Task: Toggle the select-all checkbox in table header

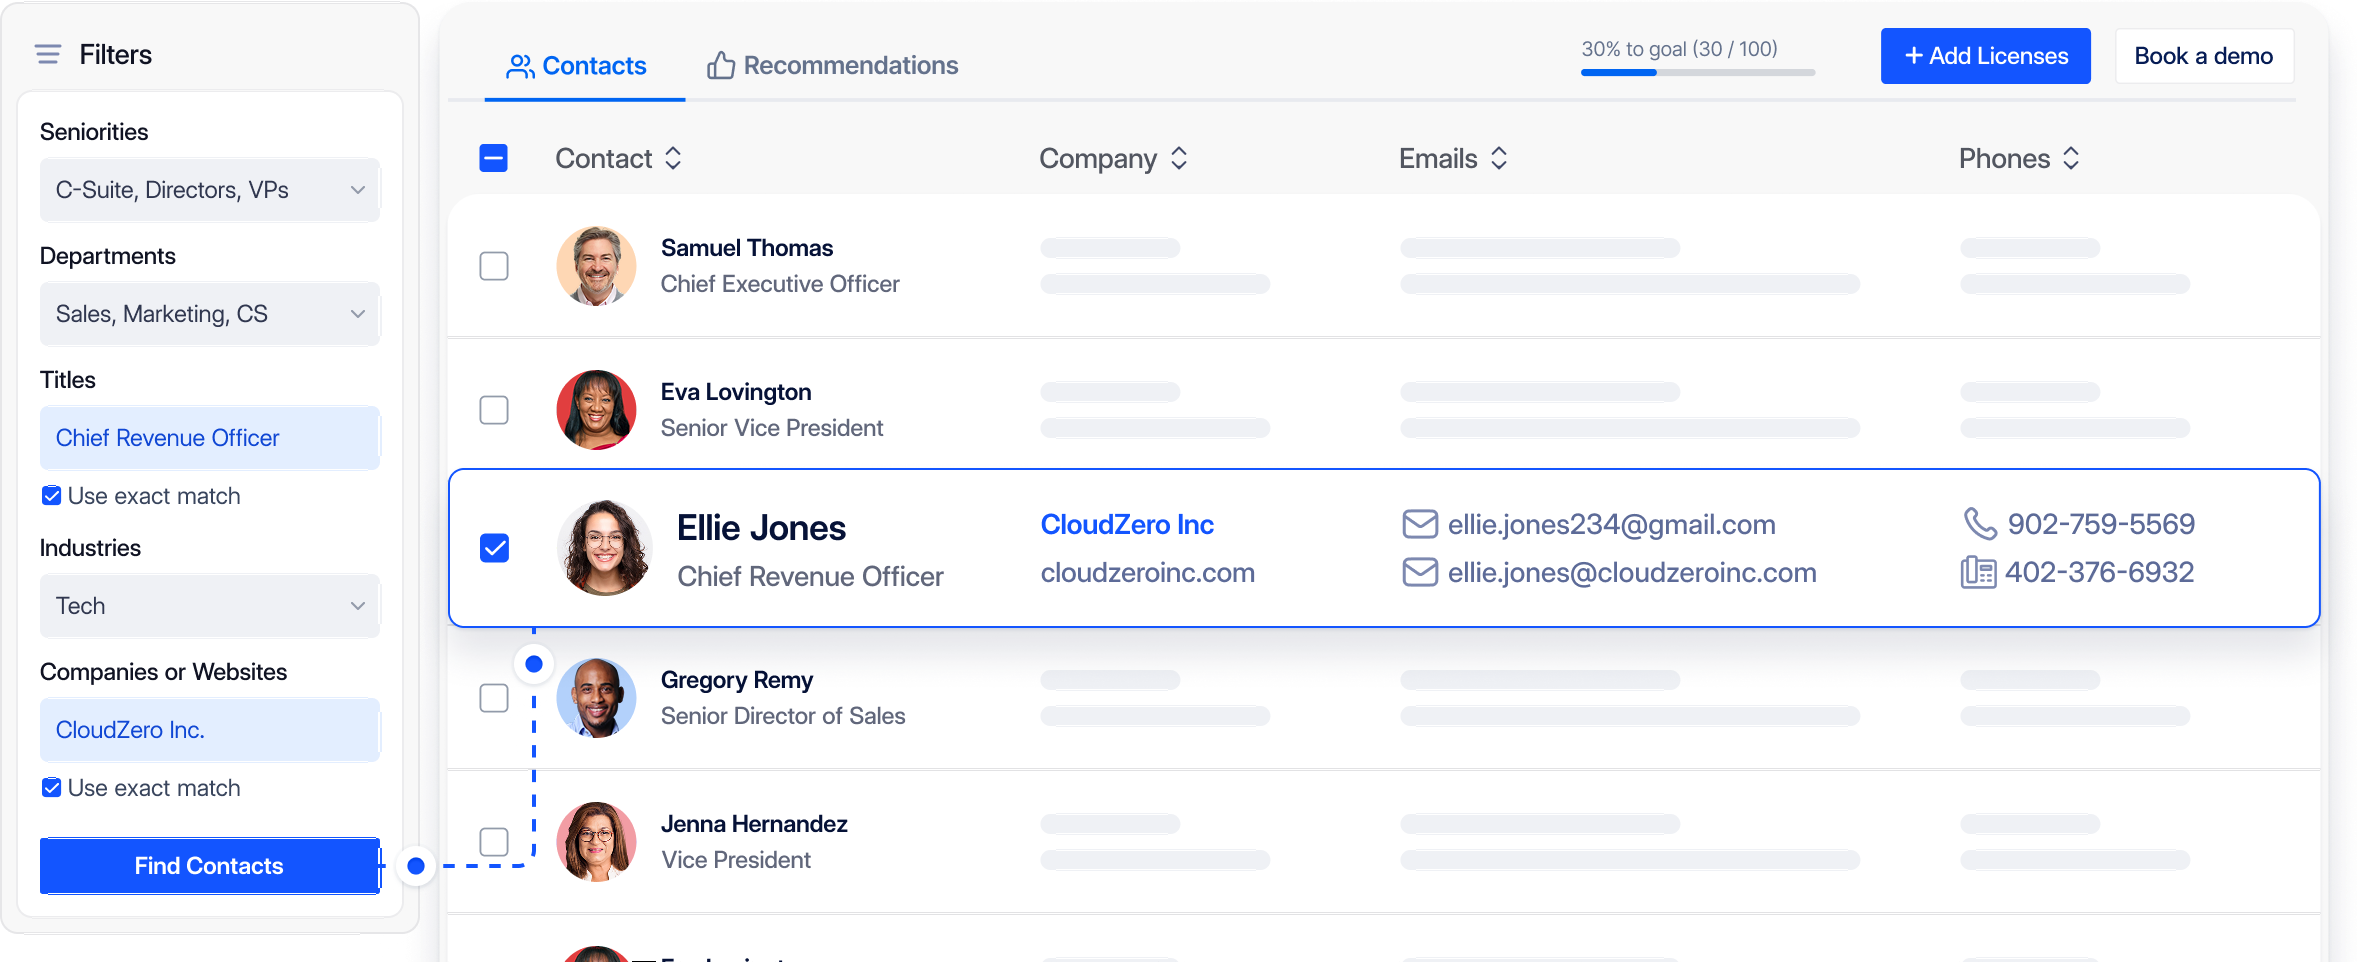Action: (x=494, y=158)
